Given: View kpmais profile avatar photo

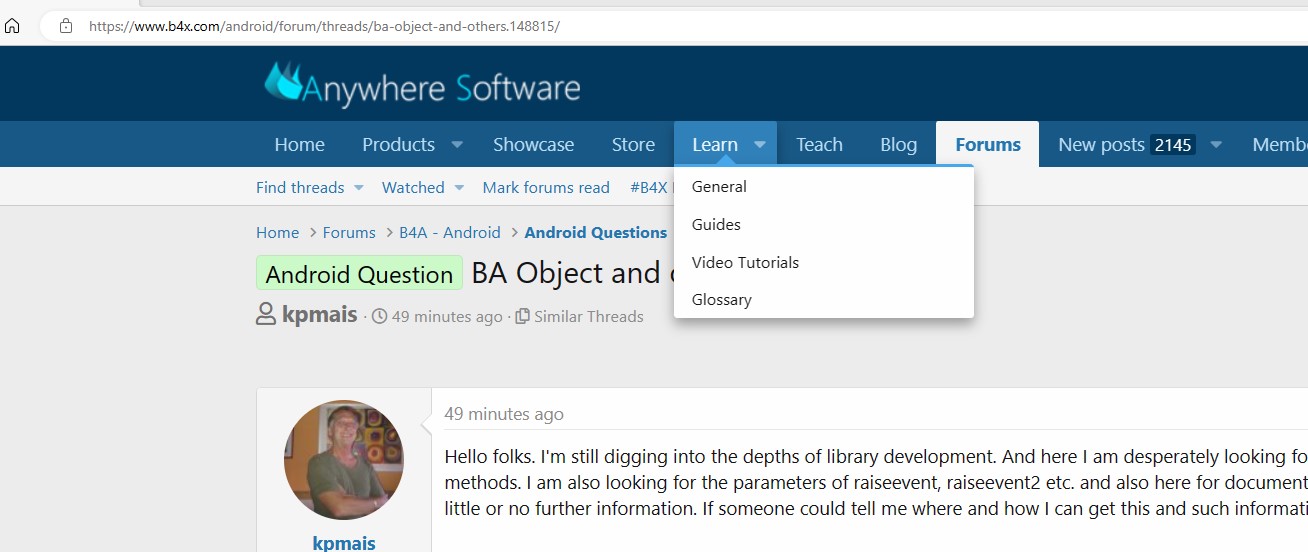Looking at the screenshot, I should coord(344,460).
